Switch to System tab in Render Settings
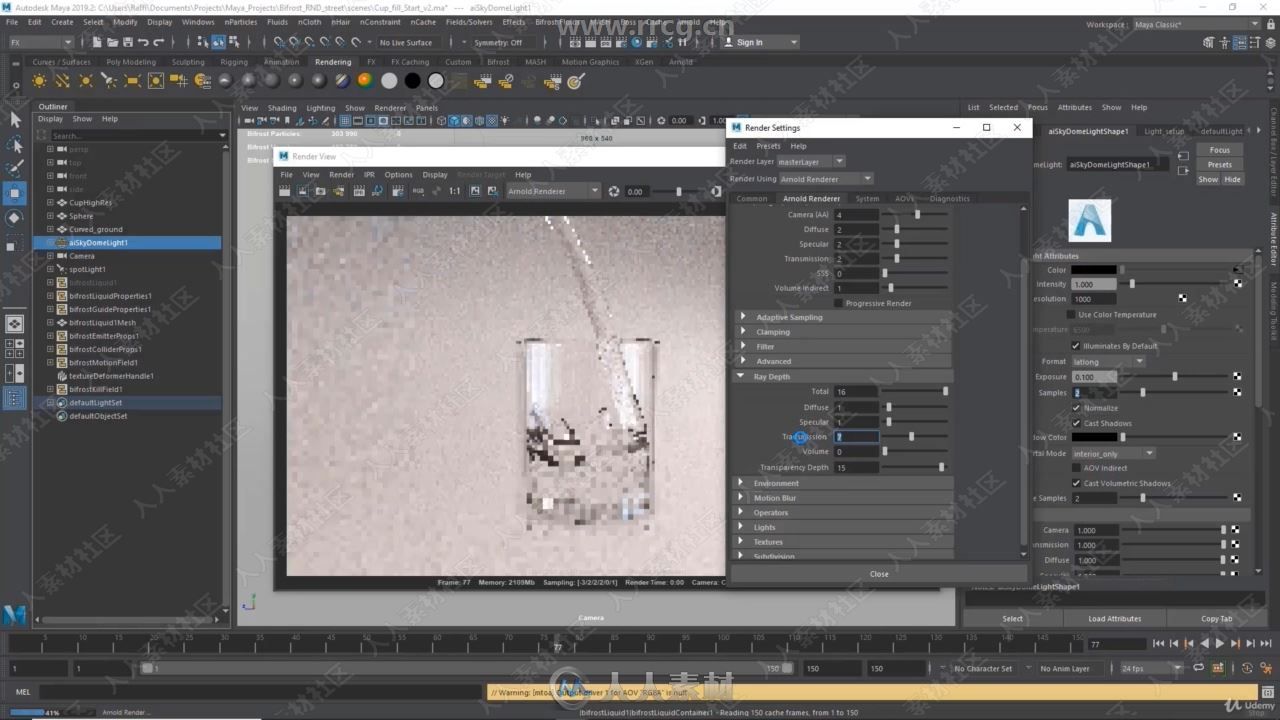1280x720 pixels. pyautogui.click(x=867, y=198)
